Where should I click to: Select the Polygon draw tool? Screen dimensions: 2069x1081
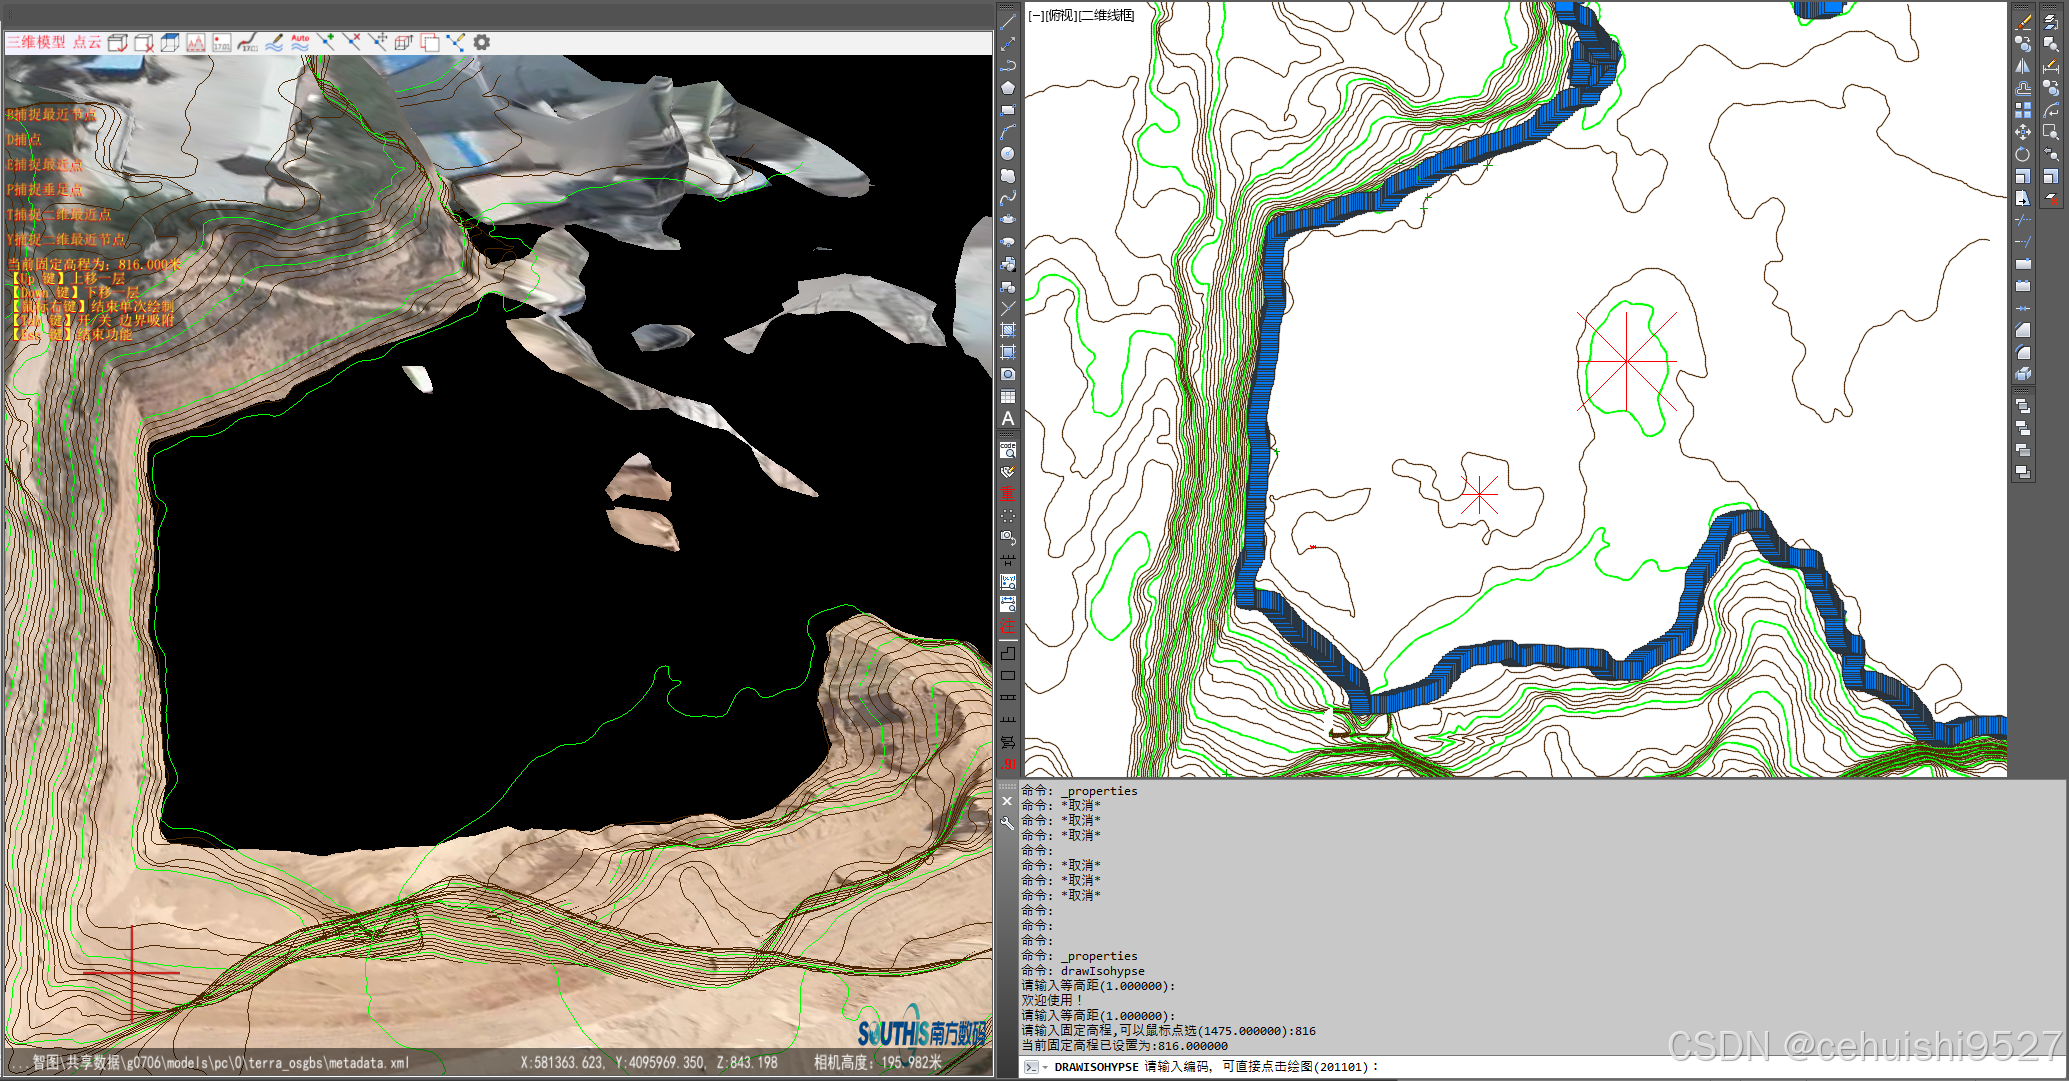point(1008,87)
